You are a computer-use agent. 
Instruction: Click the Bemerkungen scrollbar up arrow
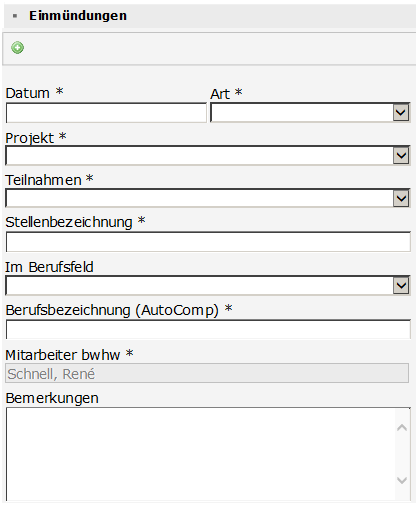[x=402, y=428]
